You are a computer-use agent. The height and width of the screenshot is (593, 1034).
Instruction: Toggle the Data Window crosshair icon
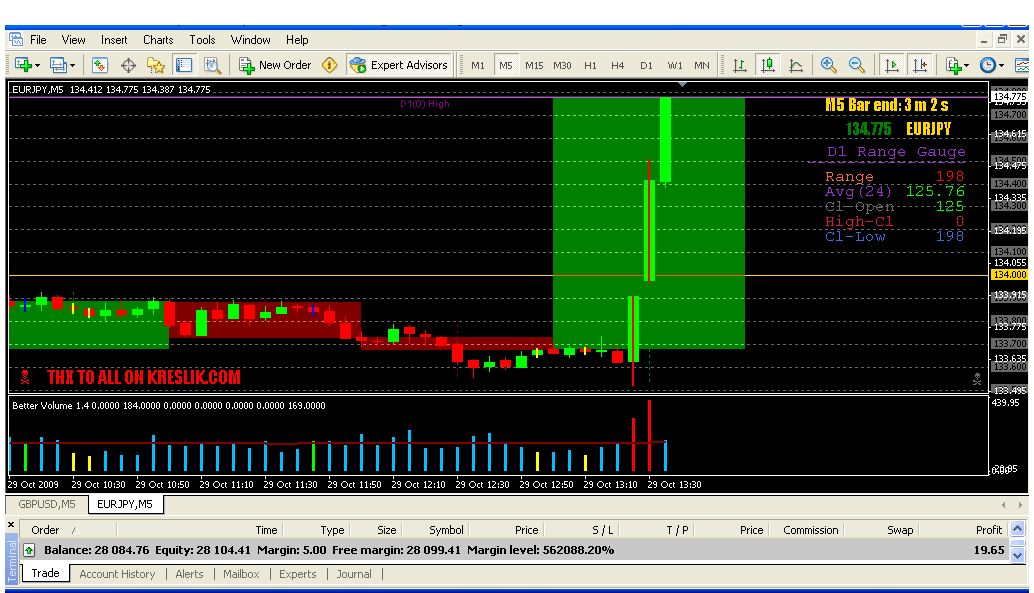[x=128, y=65]
